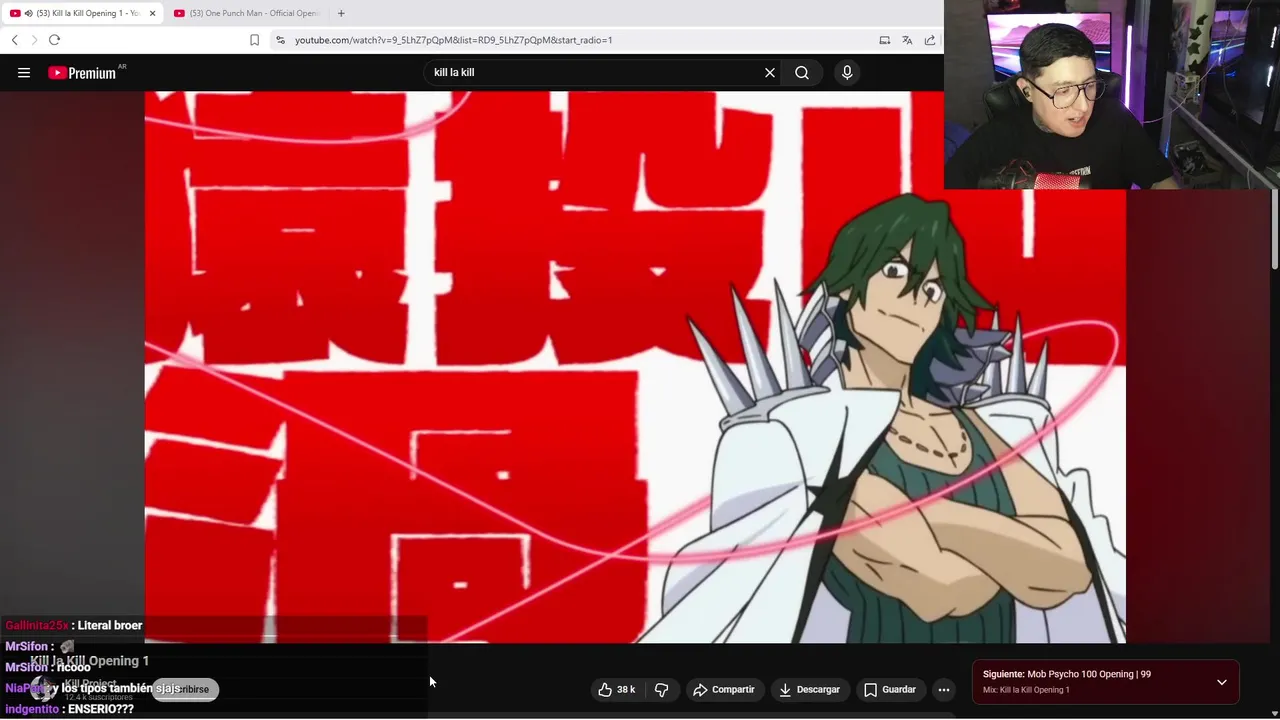Open the three-dot more actions menu
The image size is (1280, 720).
[944, 689]
